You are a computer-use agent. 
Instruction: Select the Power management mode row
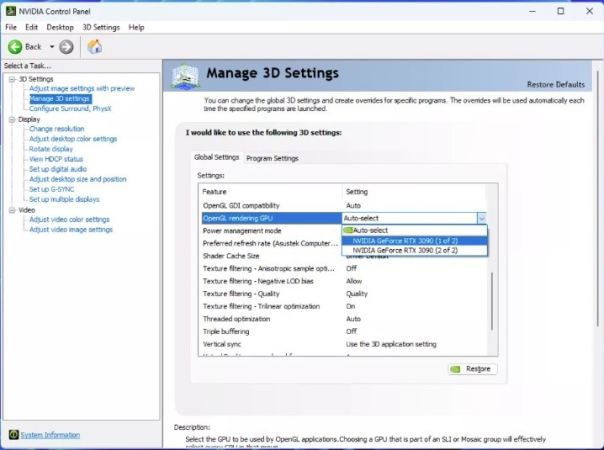[271, 231]
